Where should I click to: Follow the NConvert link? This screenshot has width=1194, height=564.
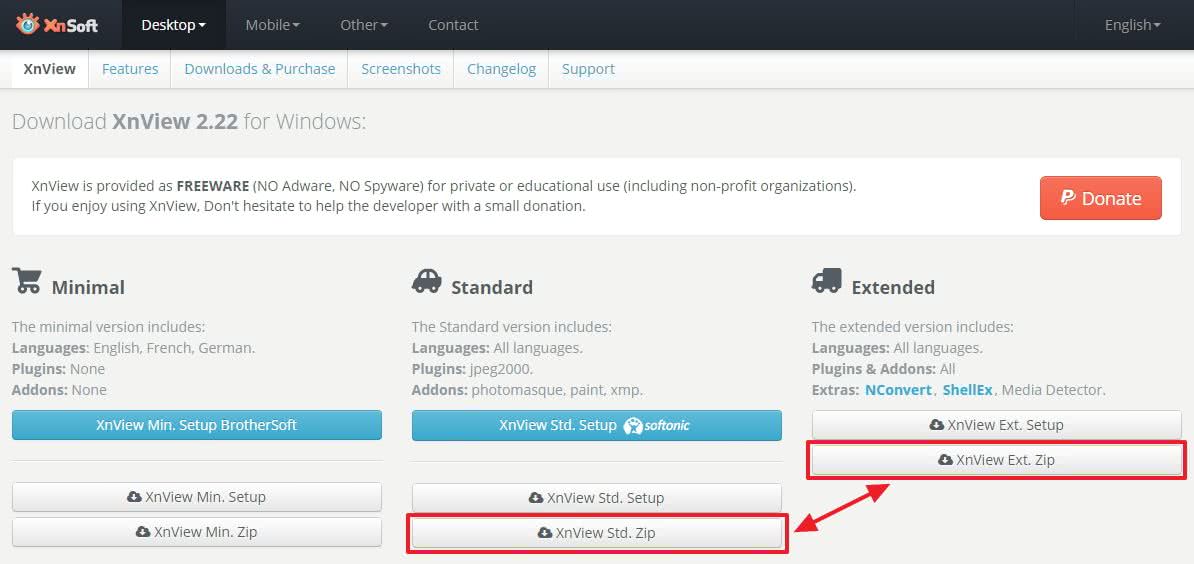tap(898, 390)
